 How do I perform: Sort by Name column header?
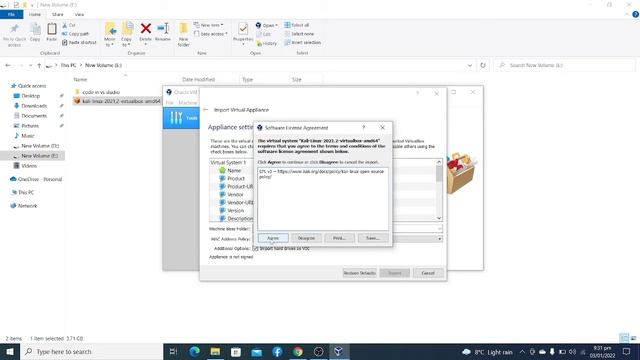click(80, 80)
